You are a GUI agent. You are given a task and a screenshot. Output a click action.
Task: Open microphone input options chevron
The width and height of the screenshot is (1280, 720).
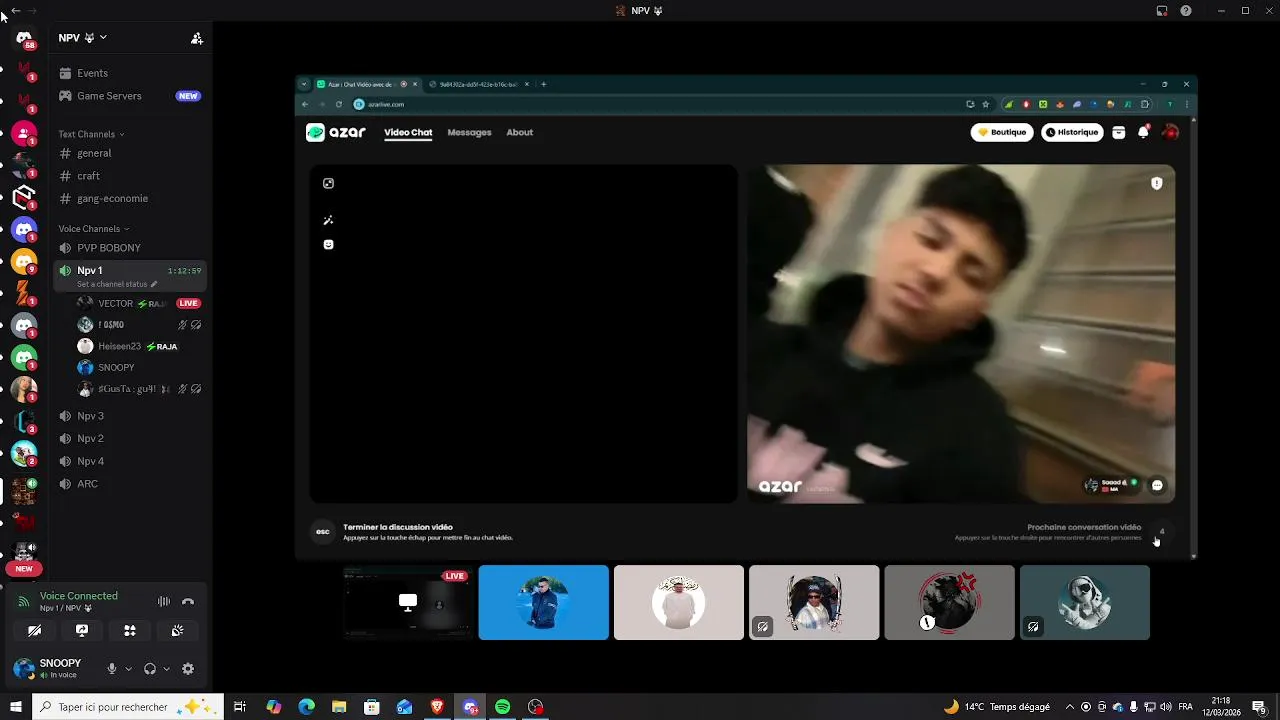(128, 669)
